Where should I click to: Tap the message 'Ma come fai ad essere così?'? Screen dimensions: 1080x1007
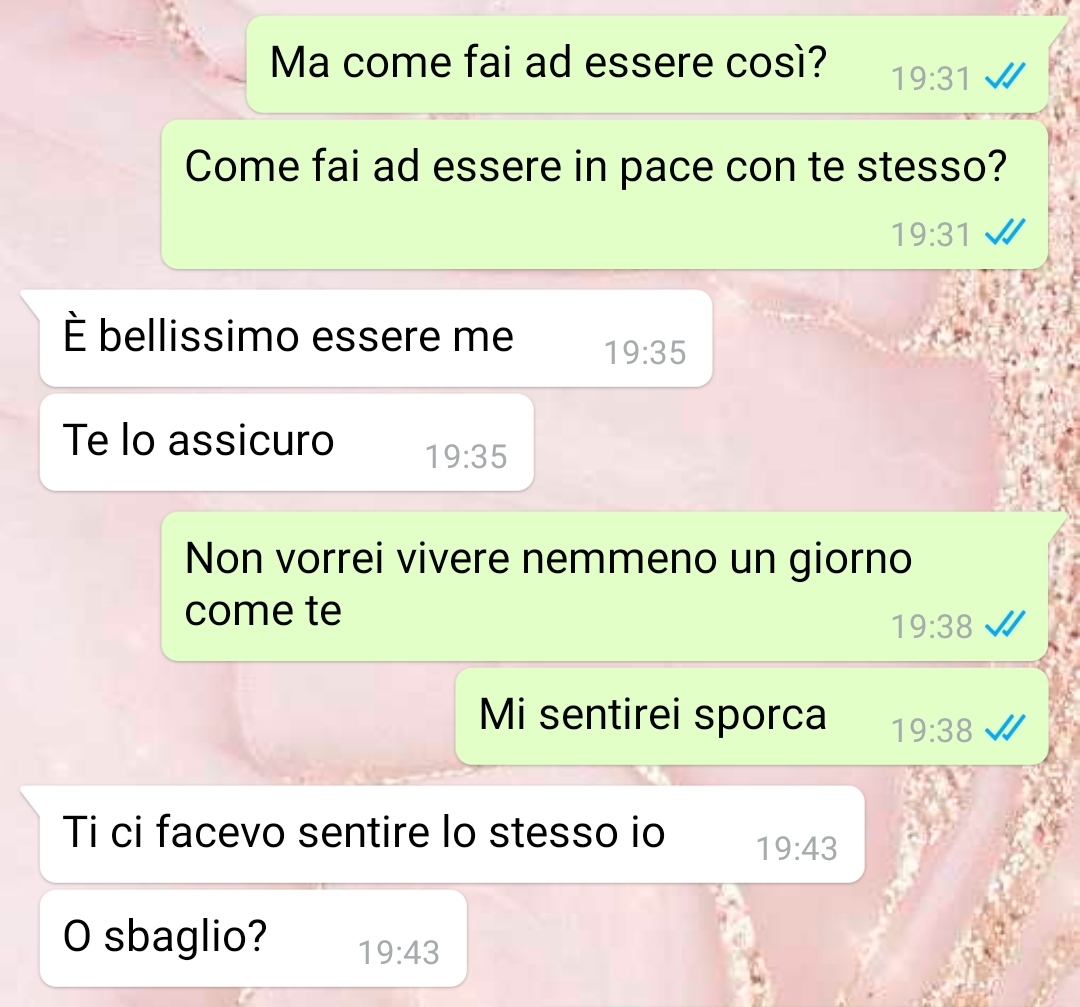click(647, 64)
